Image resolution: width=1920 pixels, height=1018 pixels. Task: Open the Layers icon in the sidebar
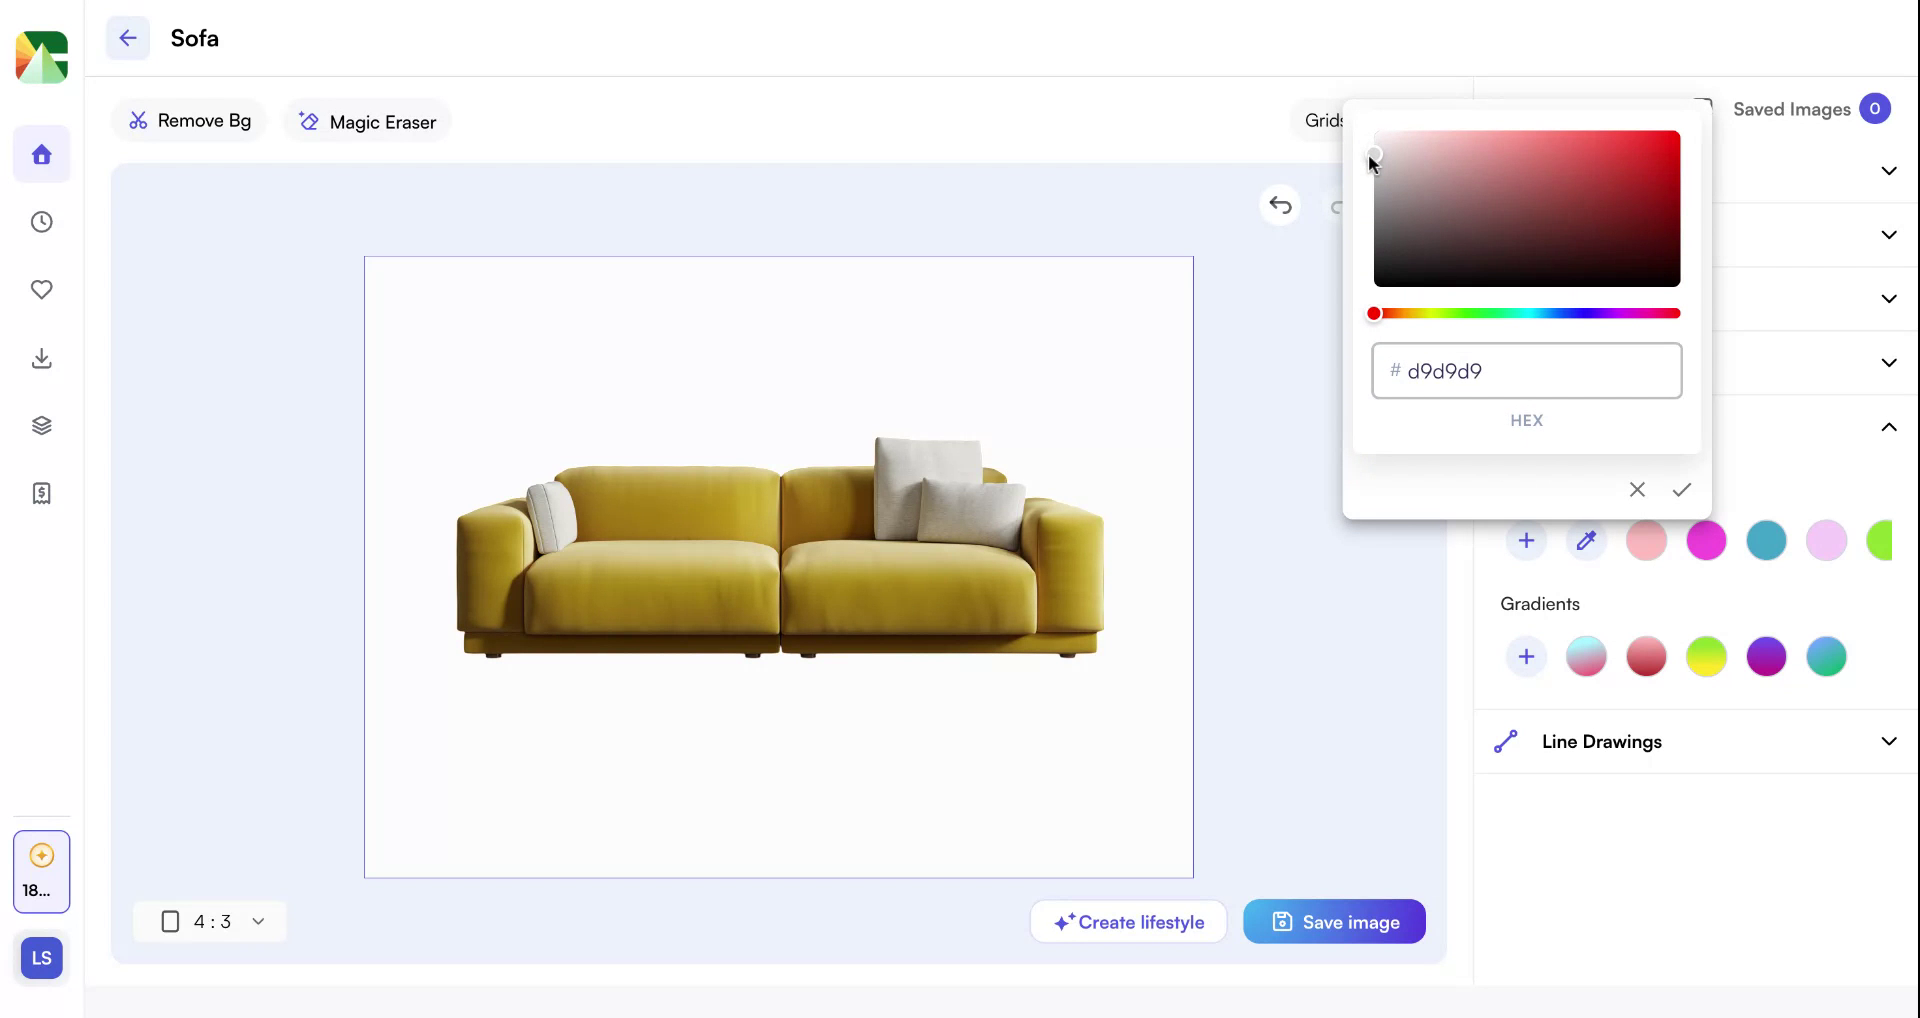click(41, 425)
